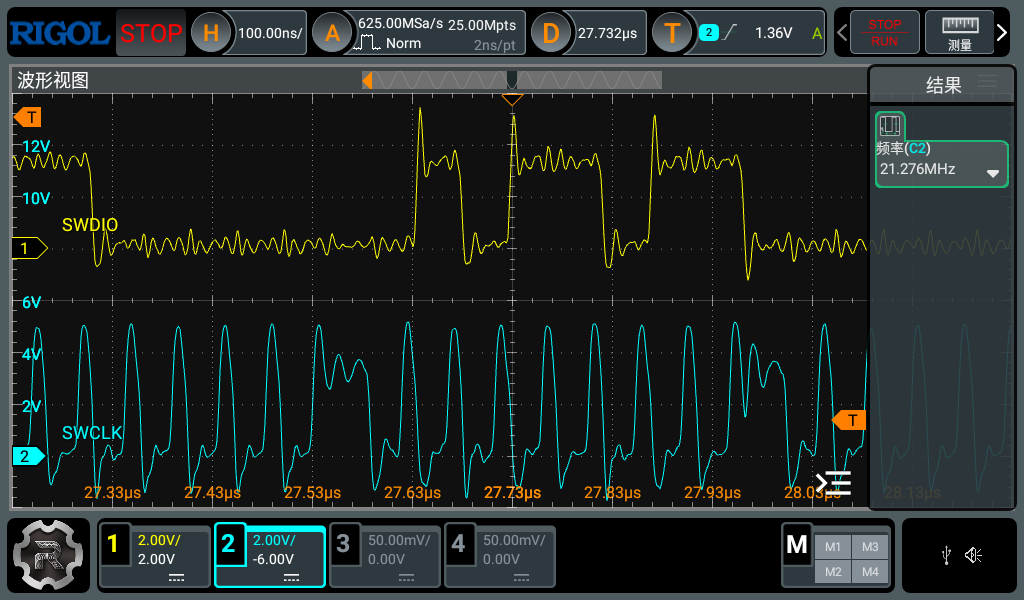Select the 频率(C2) 21.276MHz measurement
Viewport: 1024px width, 600px height.
click(x=942, y=164)
